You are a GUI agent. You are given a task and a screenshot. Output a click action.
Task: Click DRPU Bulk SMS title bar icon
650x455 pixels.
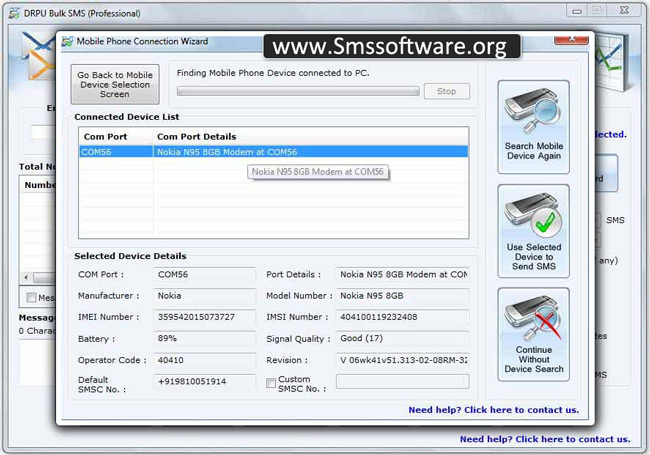[14, 13]
